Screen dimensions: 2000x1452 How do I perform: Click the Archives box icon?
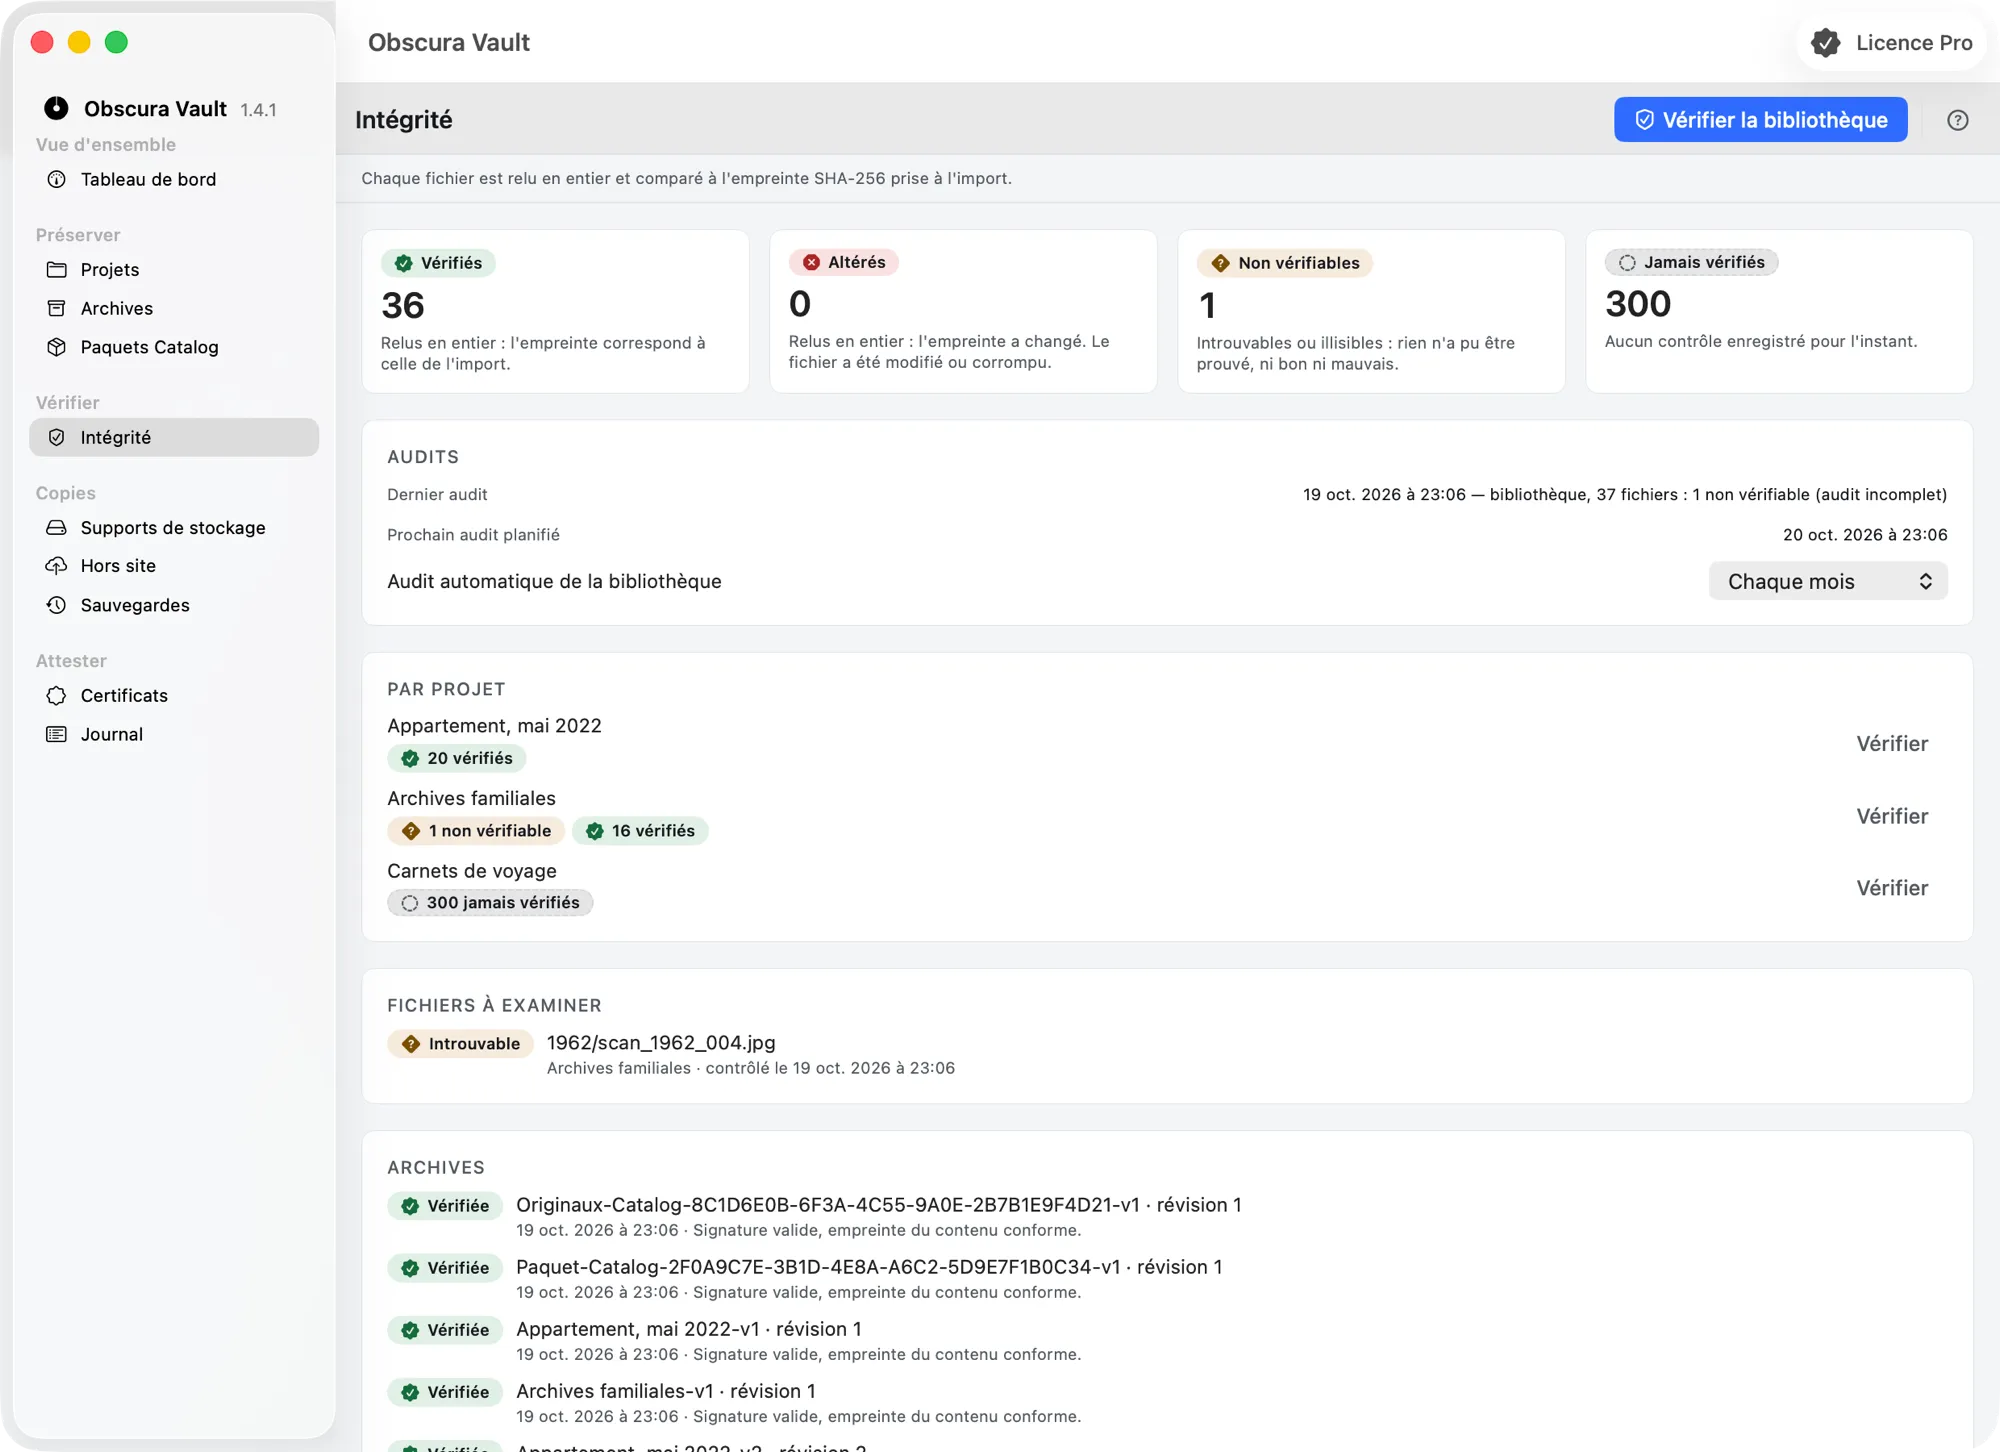tap(57, 308)
